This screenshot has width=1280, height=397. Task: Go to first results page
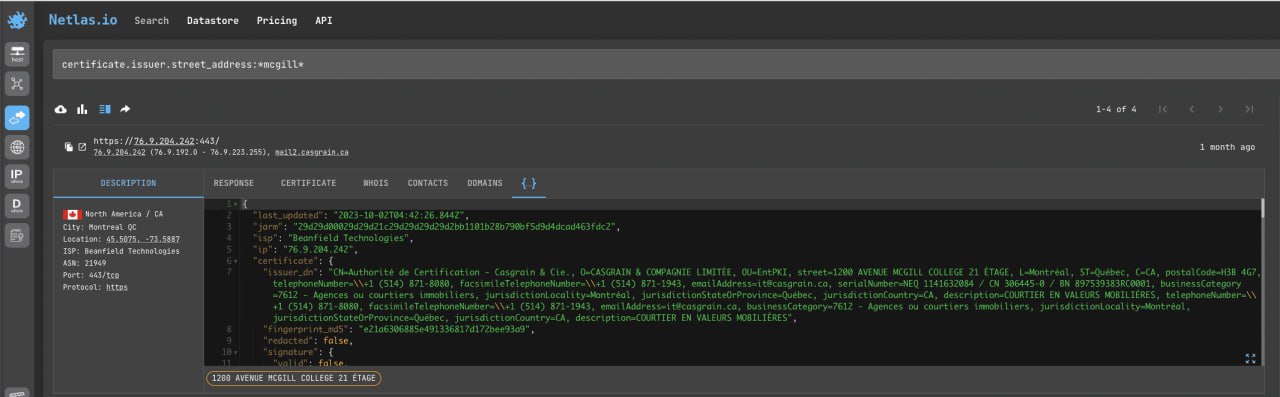pyautogui.click(x=1162, y=109)
